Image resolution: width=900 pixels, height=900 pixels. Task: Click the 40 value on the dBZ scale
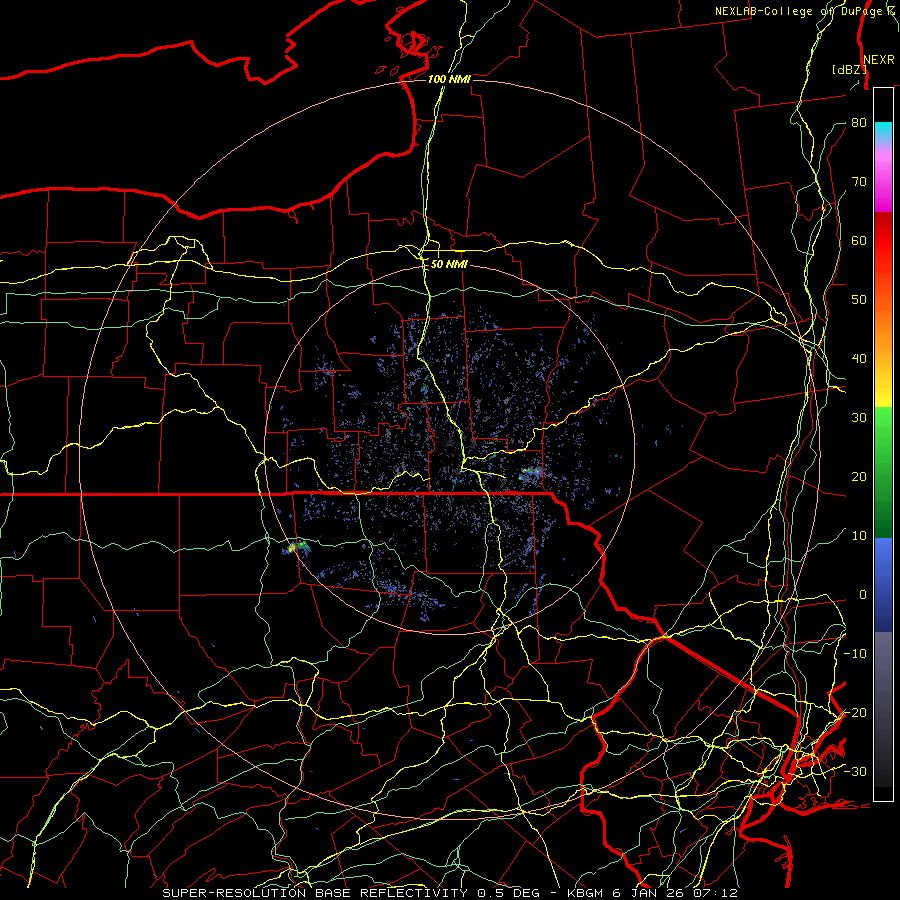(859, 359)
